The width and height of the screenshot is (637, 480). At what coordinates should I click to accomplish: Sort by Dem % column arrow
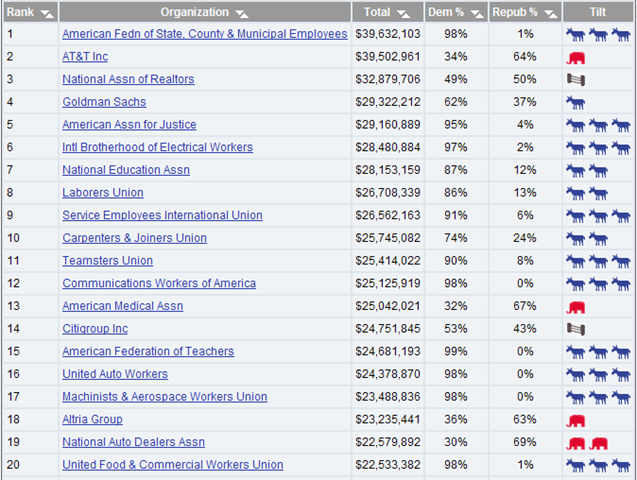click(470, 14)
